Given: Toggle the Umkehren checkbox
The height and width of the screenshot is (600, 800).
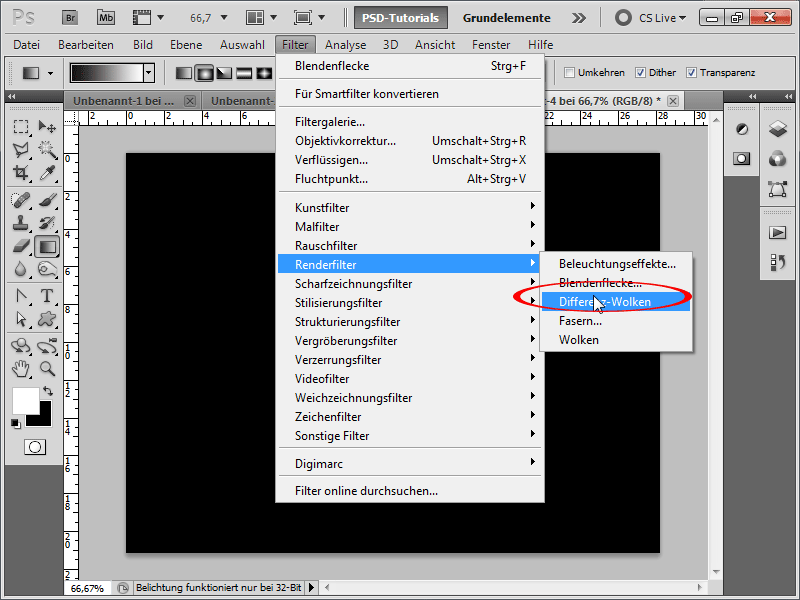Looking at the screenshot, I should [x=569, y=72].
